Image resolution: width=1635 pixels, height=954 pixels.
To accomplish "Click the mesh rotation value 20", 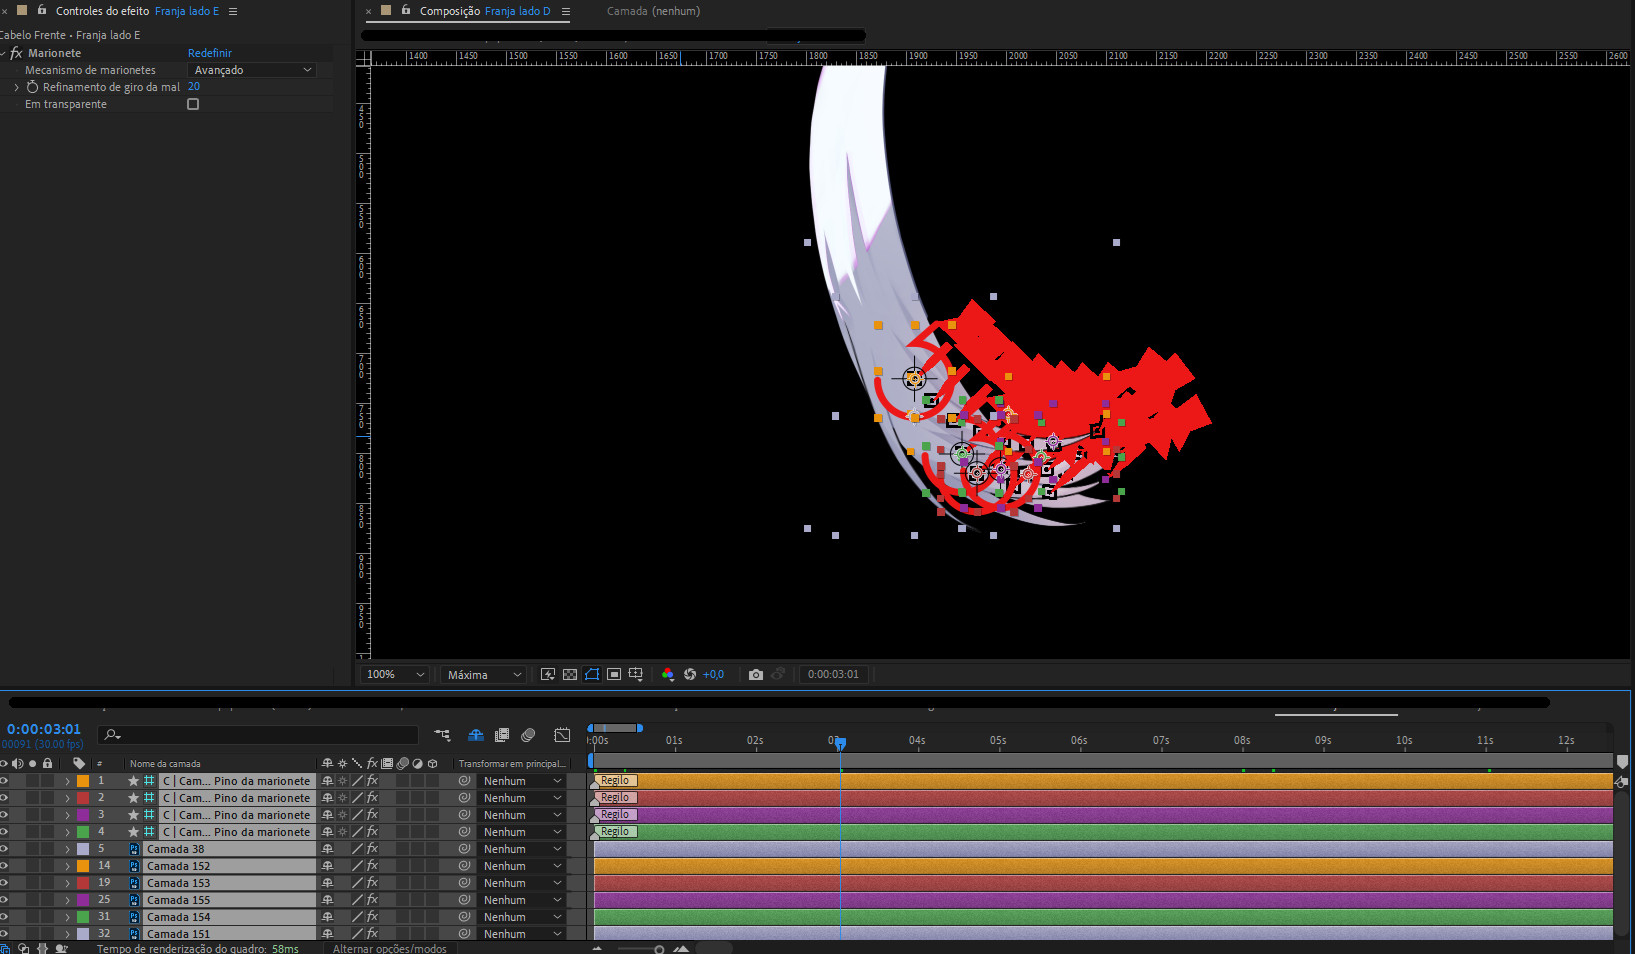I will [194, 87].
